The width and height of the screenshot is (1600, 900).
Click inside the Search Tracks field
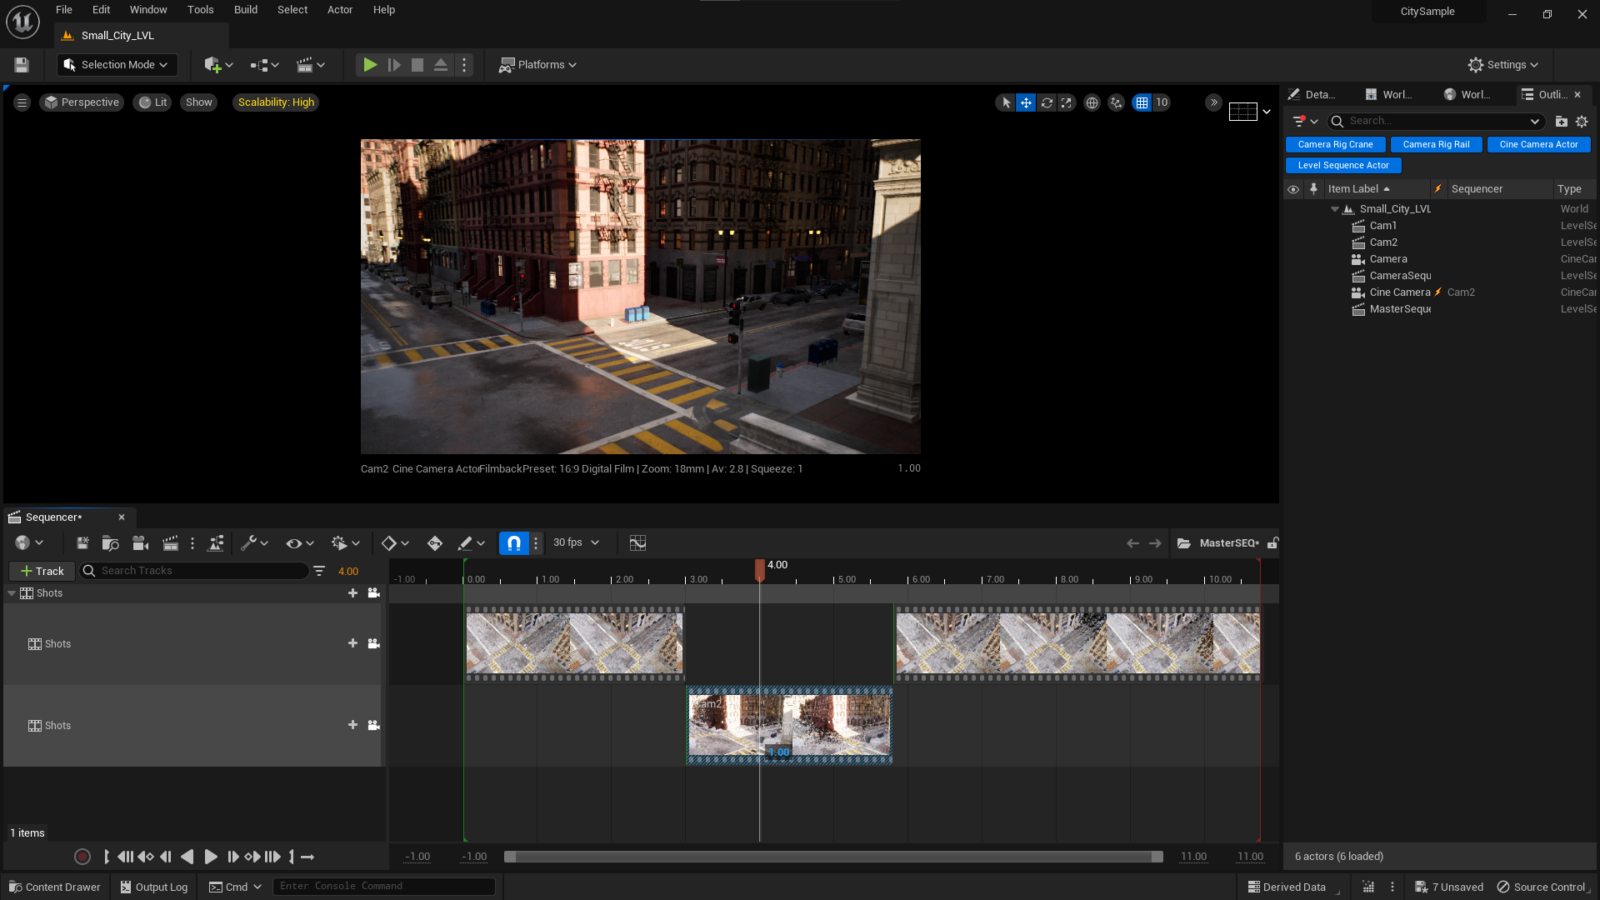(x=195, y=570)
